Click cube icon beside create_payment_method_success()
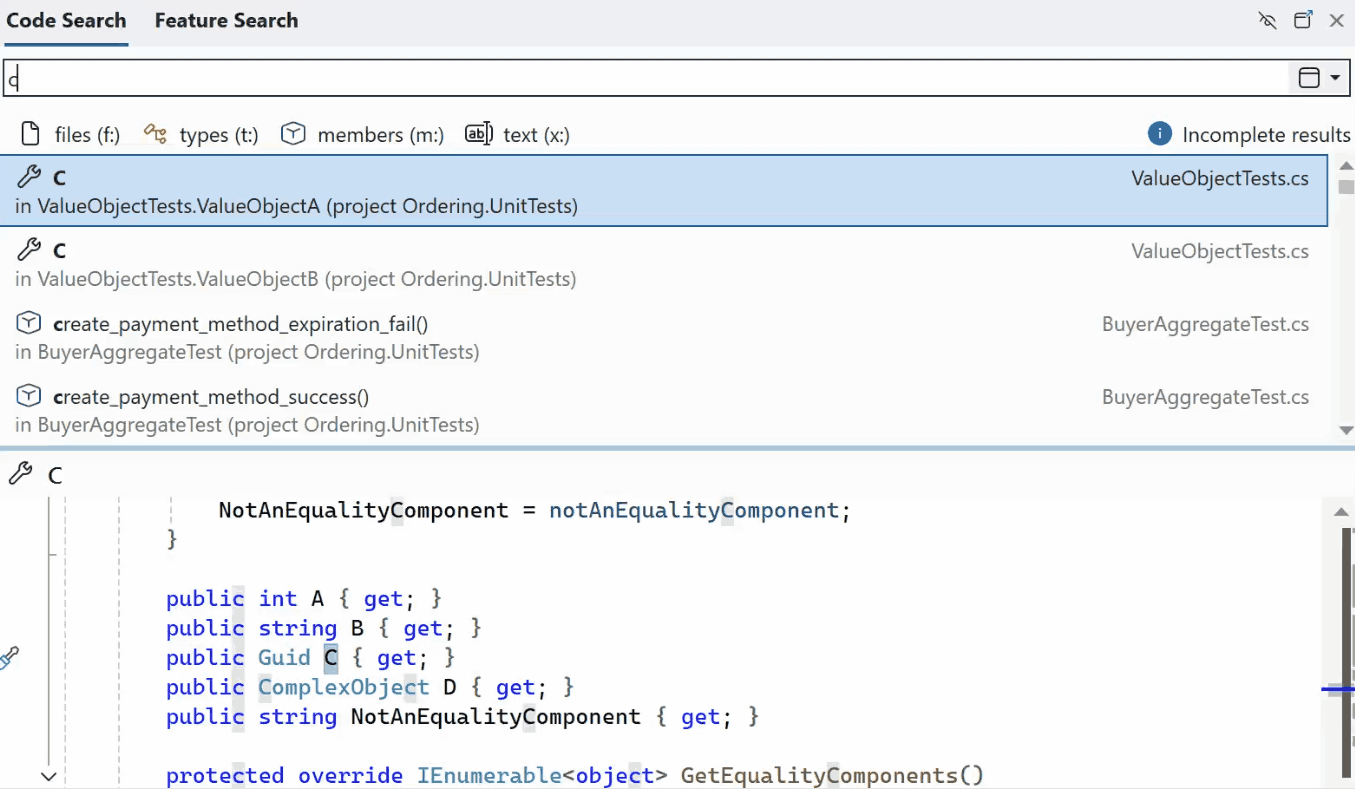Image resolution: width=1355 pixels, height=789 pixels. [29, 396]
